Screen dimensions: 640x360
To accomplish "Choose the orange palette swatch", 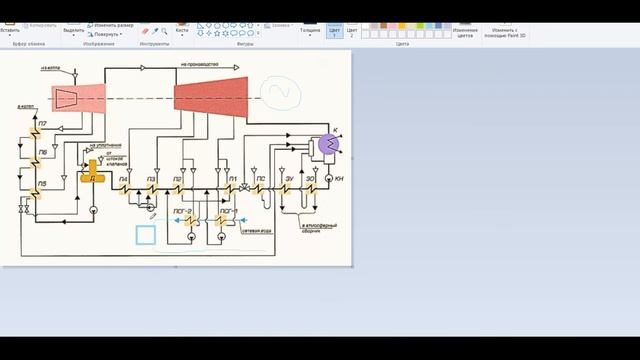I will point(402,26).
